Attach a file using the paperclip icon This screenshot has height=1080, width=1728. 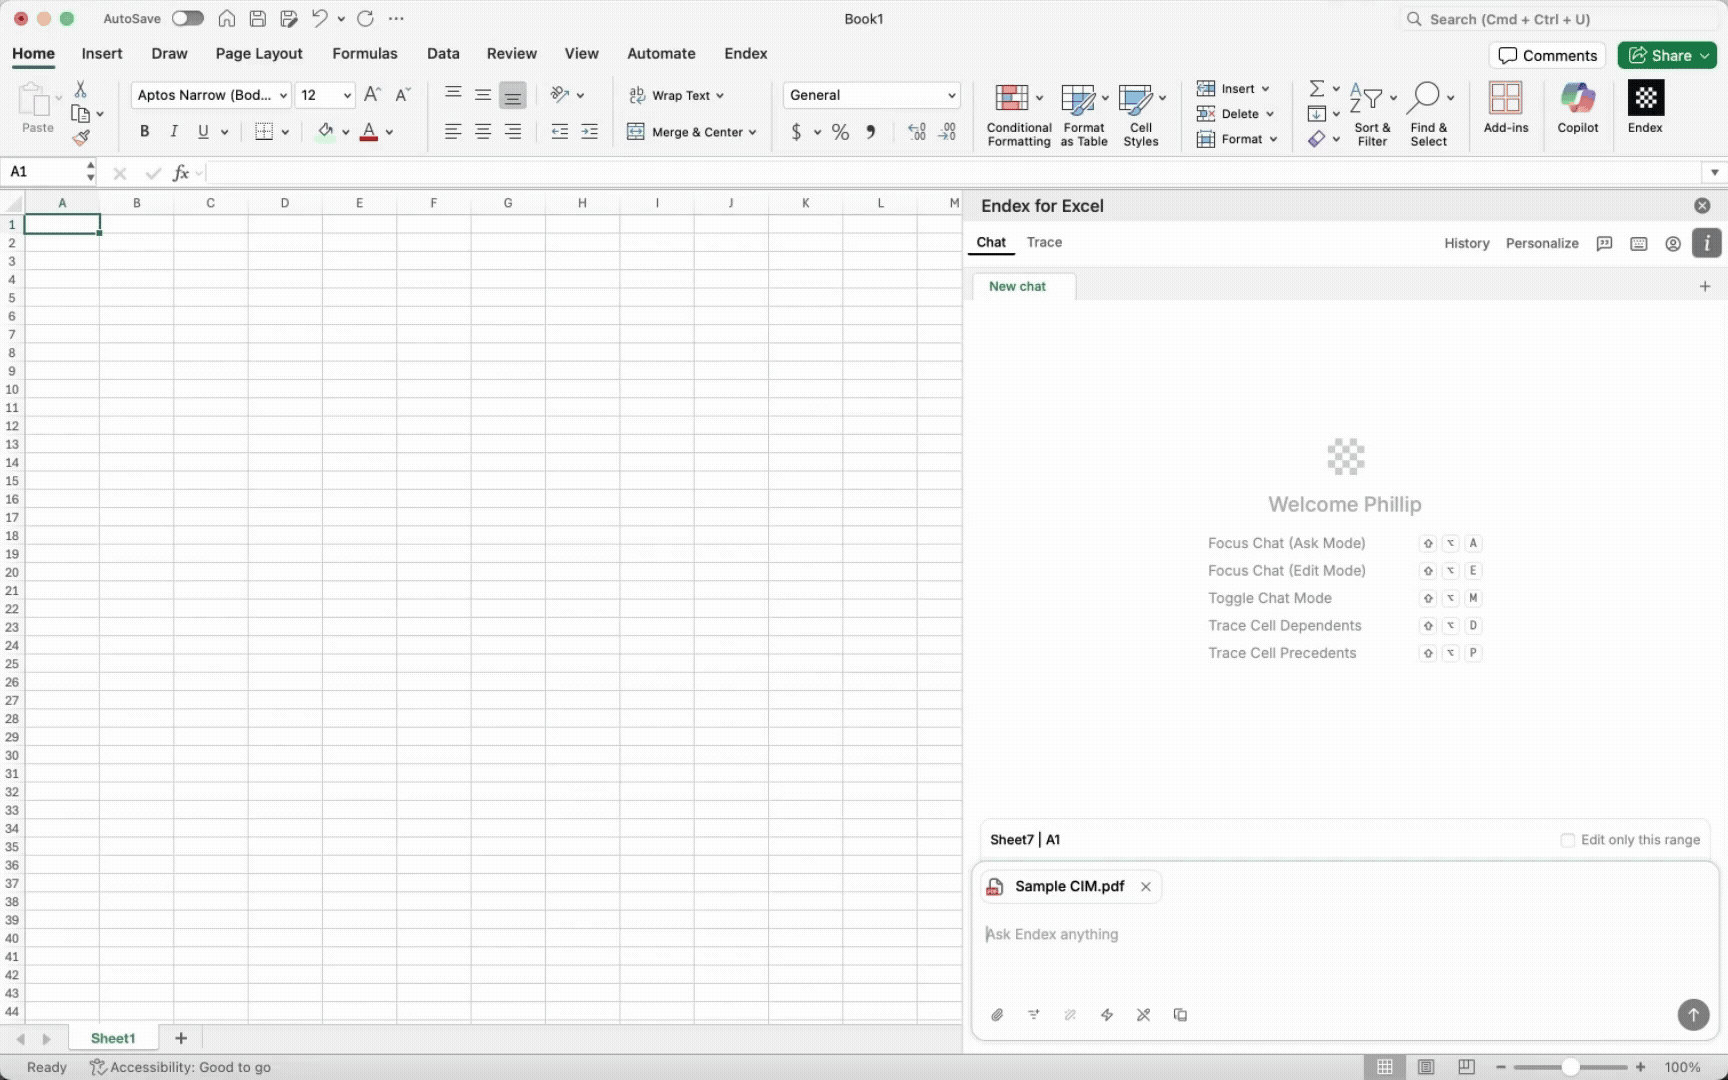(997, 1015)
